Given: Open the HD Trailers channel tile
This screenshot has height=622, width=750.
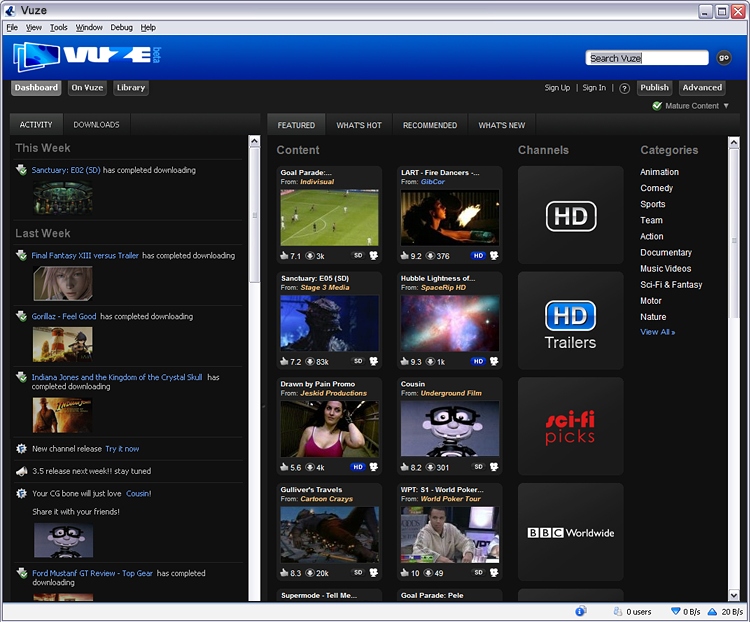Looking at the screenshot, I should tap(571, 321).
